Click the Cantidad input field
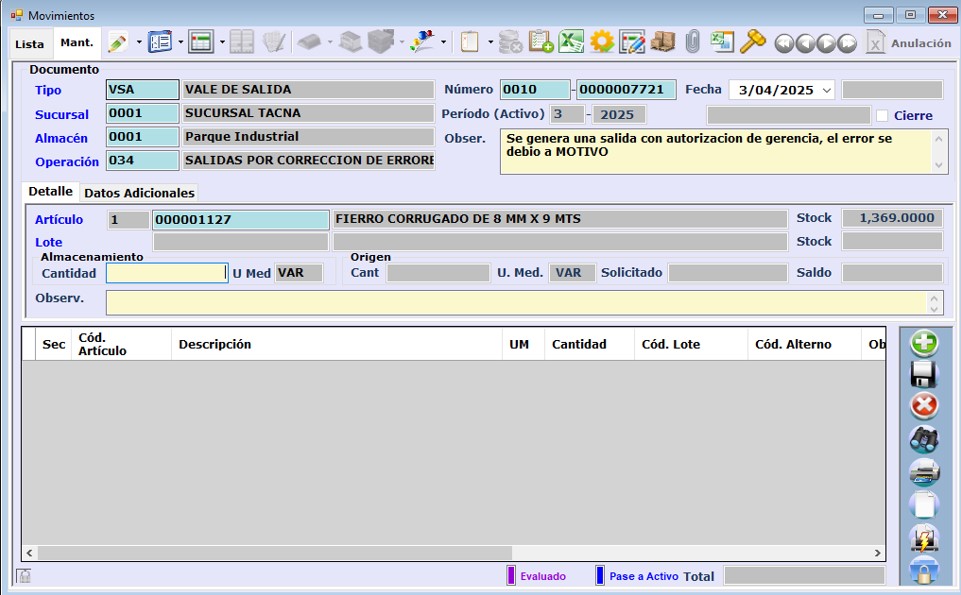The image size is (961, 595). (167, 273)
